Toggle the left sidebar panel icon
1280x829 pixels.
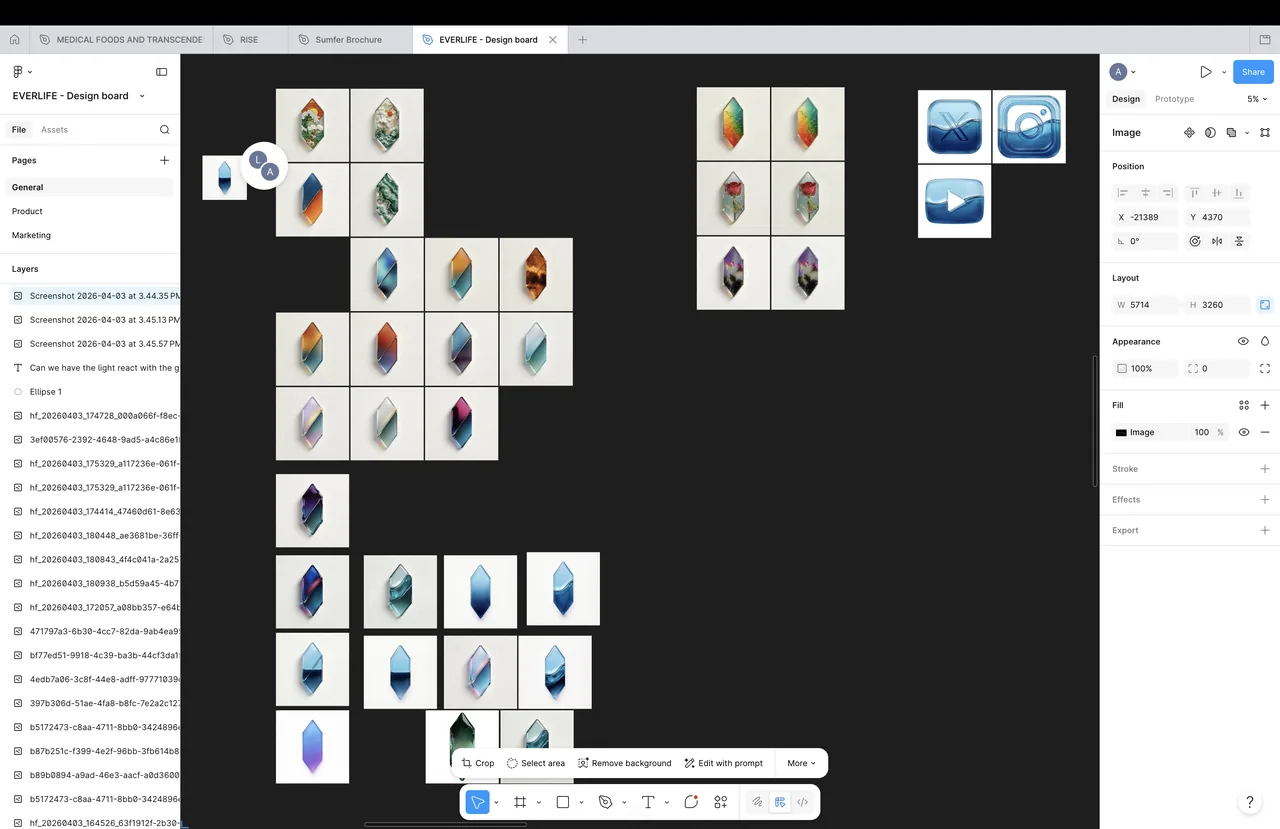coord(162,72)
